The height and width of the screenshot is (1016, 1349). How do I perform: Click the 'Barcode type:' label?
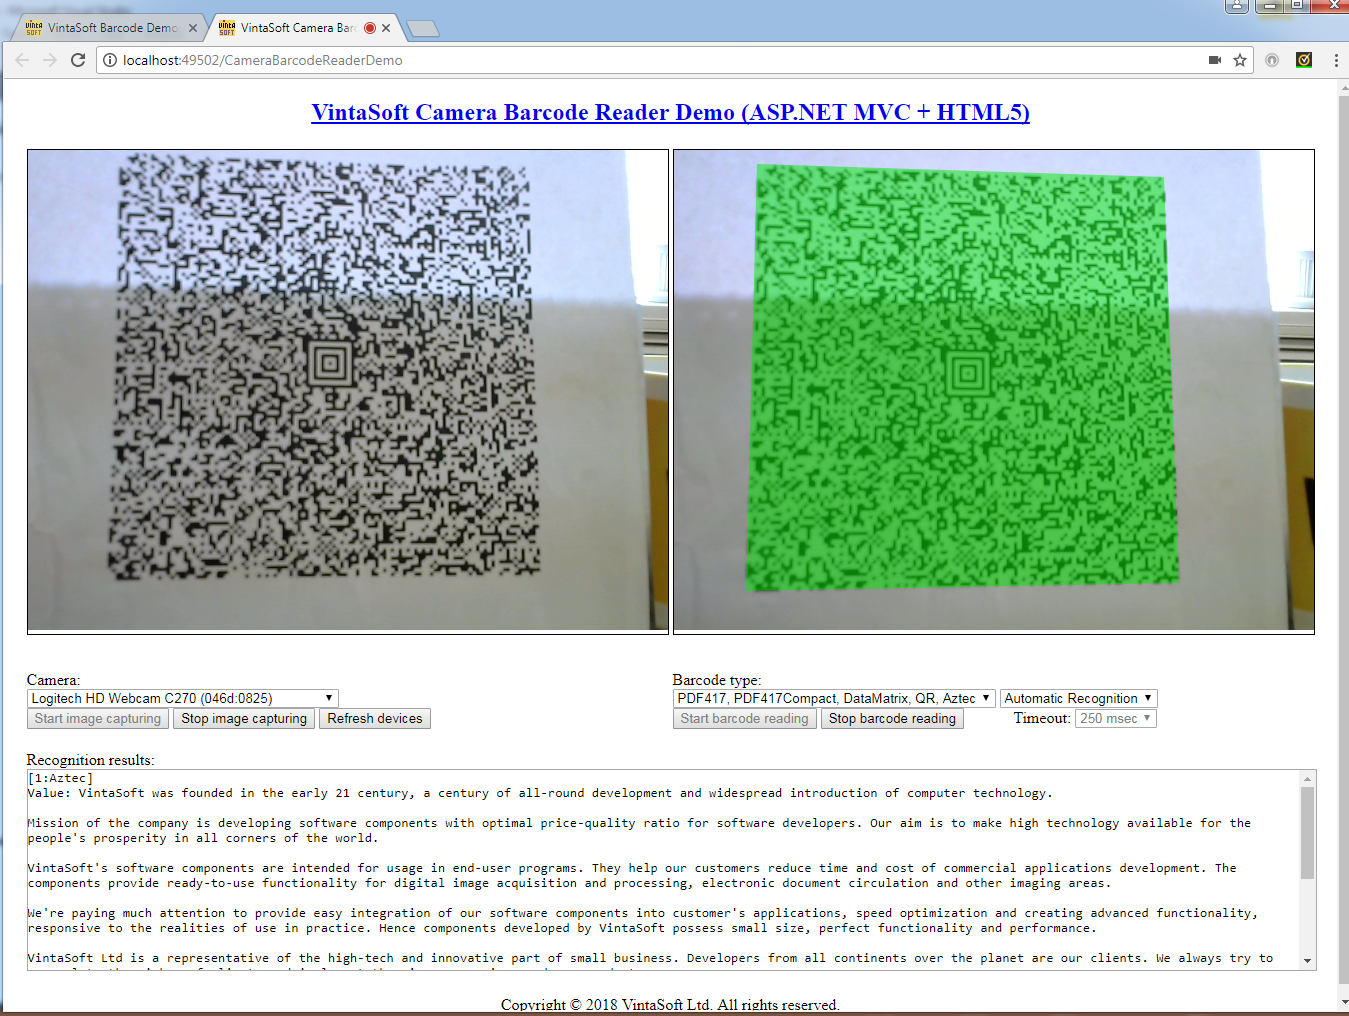(x=717, y=680)
